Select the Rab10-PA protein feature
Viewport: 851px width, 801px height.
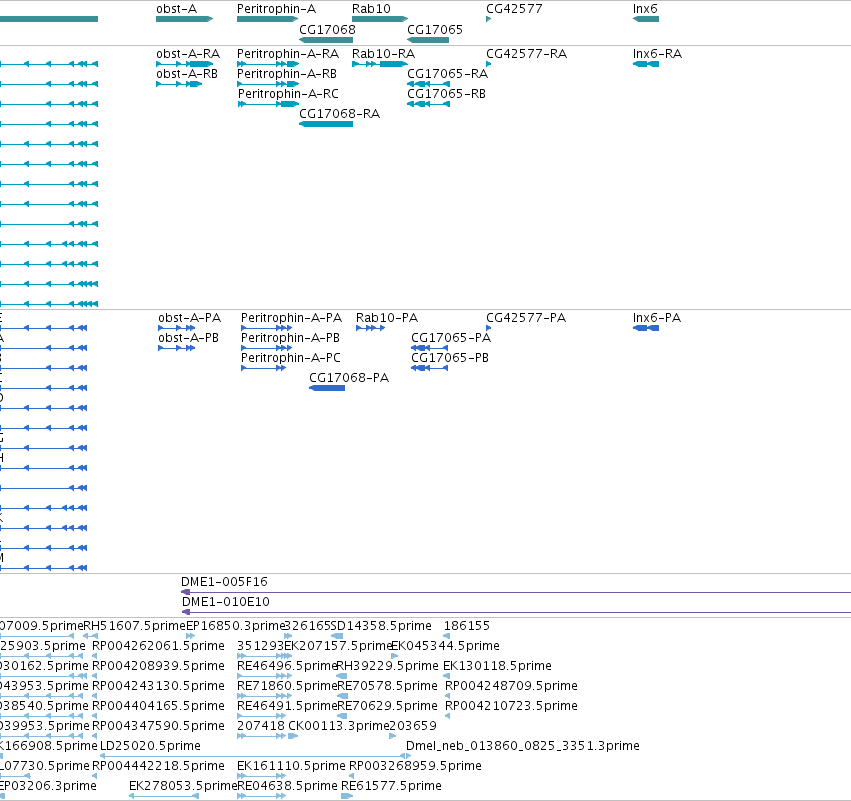click(370, 328)
